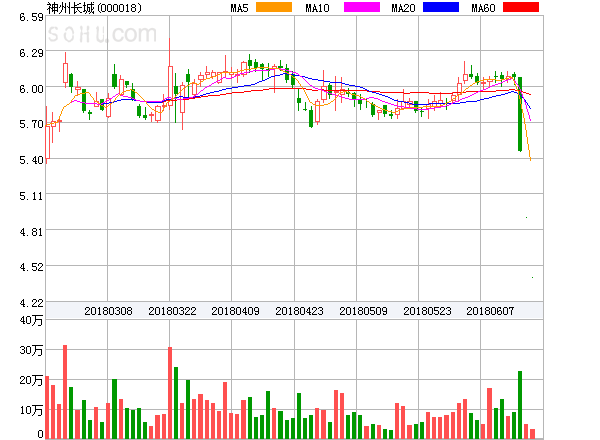Click the red MA60 legend swatch

click(519, 8)
